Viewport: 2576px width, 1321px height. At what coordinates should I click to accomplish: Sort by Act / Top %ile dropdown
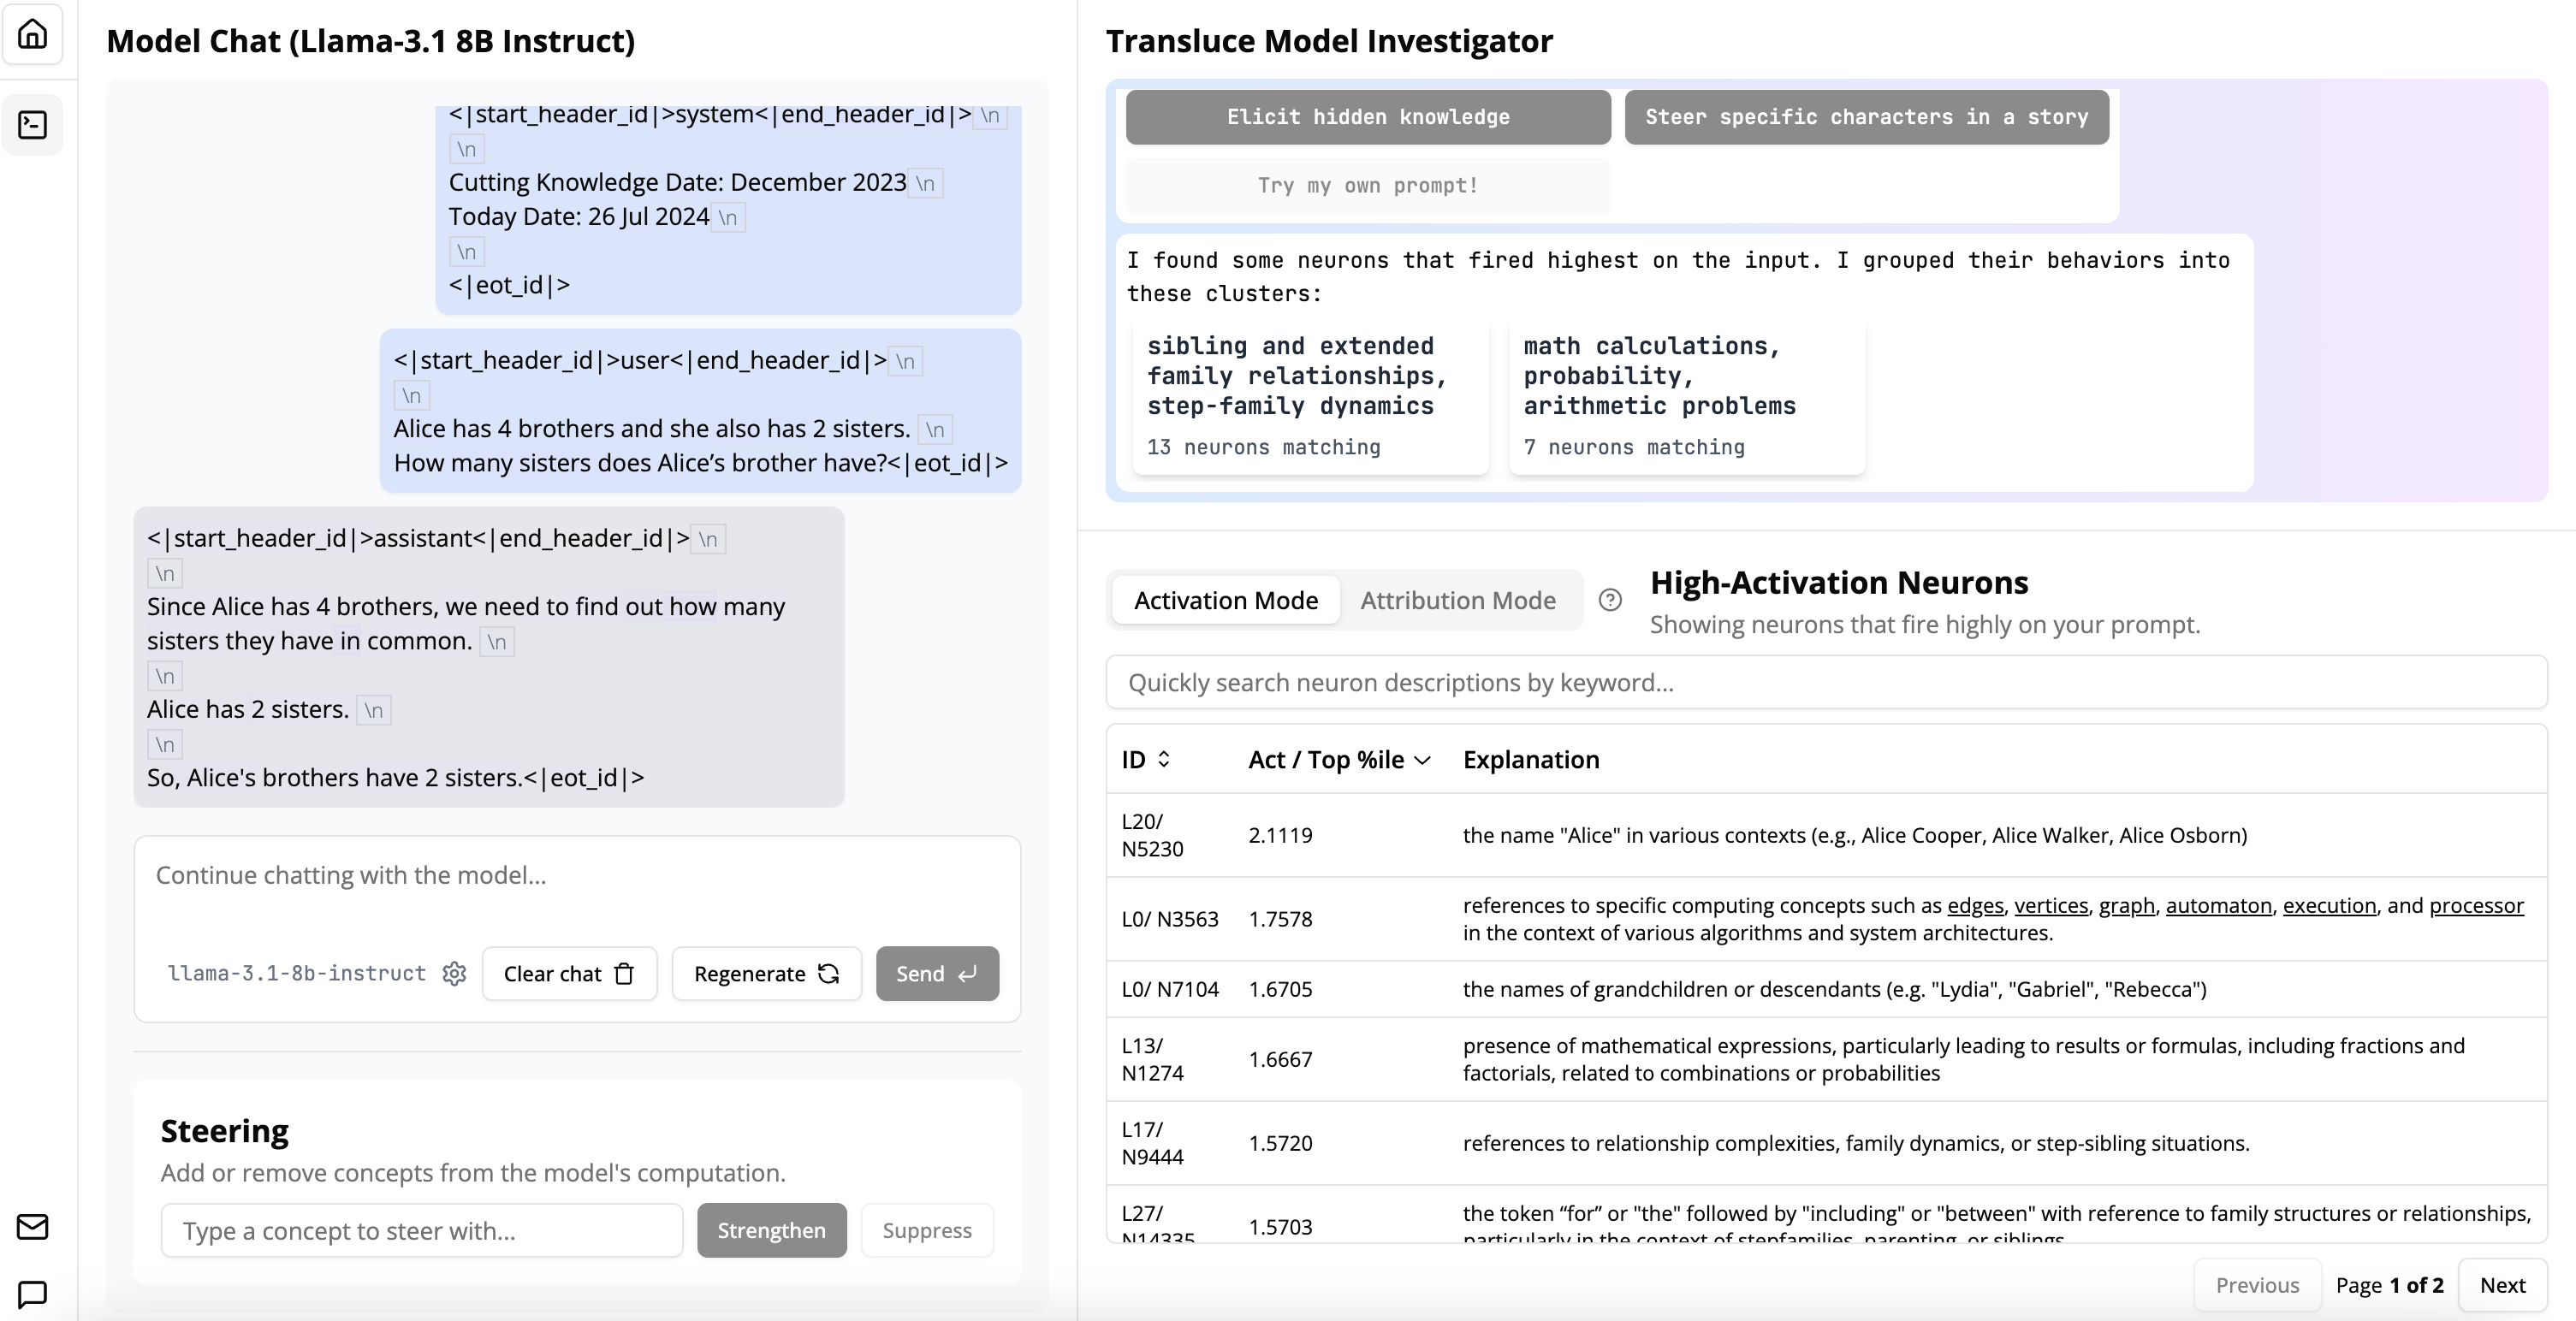tap(1339, 760)
